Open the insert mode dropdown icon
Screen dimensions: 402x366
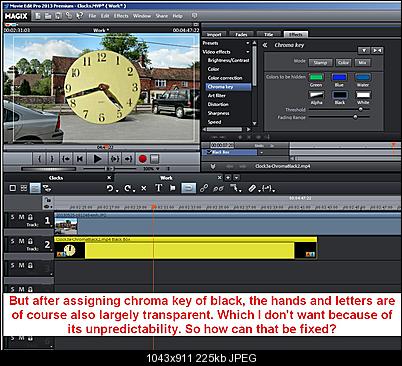tap(268, 189)
